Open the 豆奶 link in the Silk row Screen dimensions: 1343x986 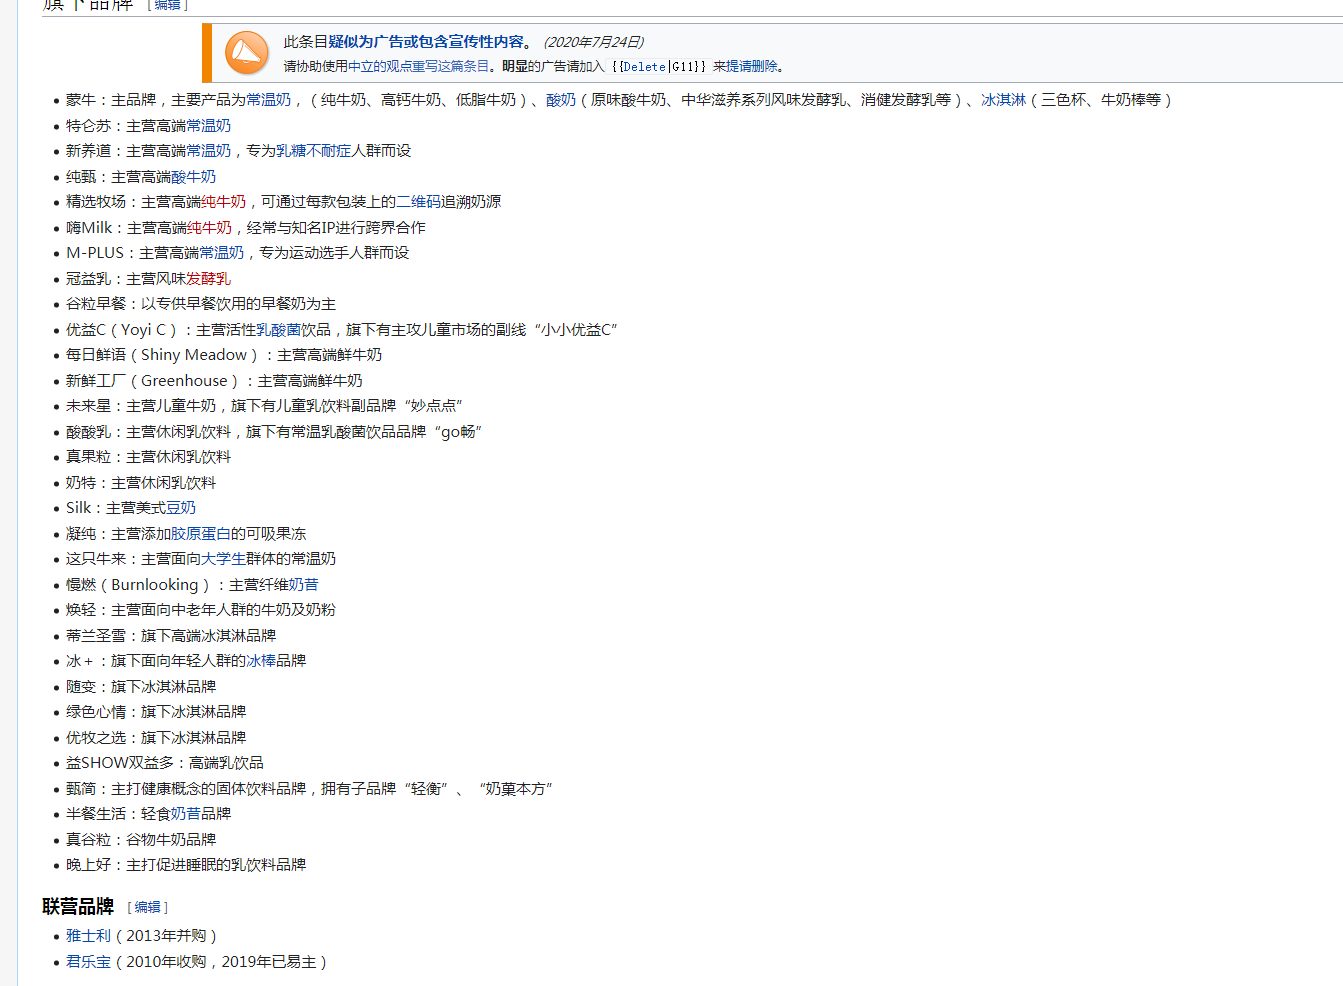point(181,508)
